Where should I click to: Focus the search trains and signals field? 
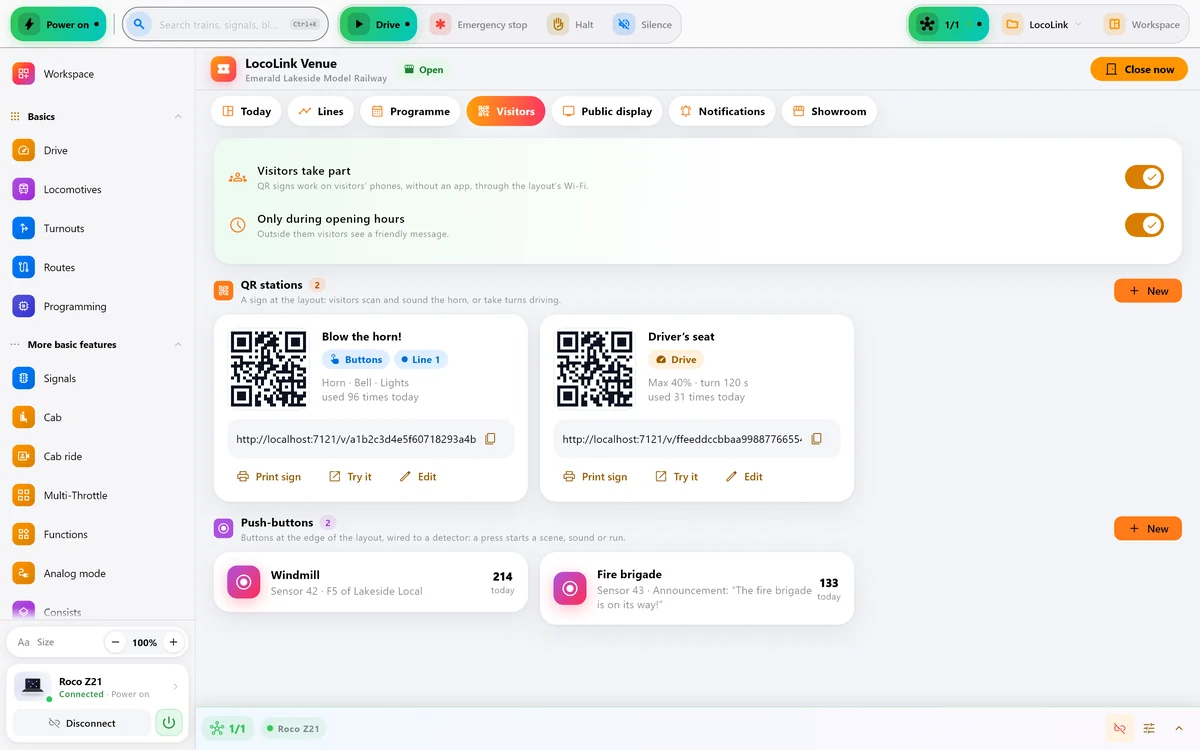coord(225,24)
